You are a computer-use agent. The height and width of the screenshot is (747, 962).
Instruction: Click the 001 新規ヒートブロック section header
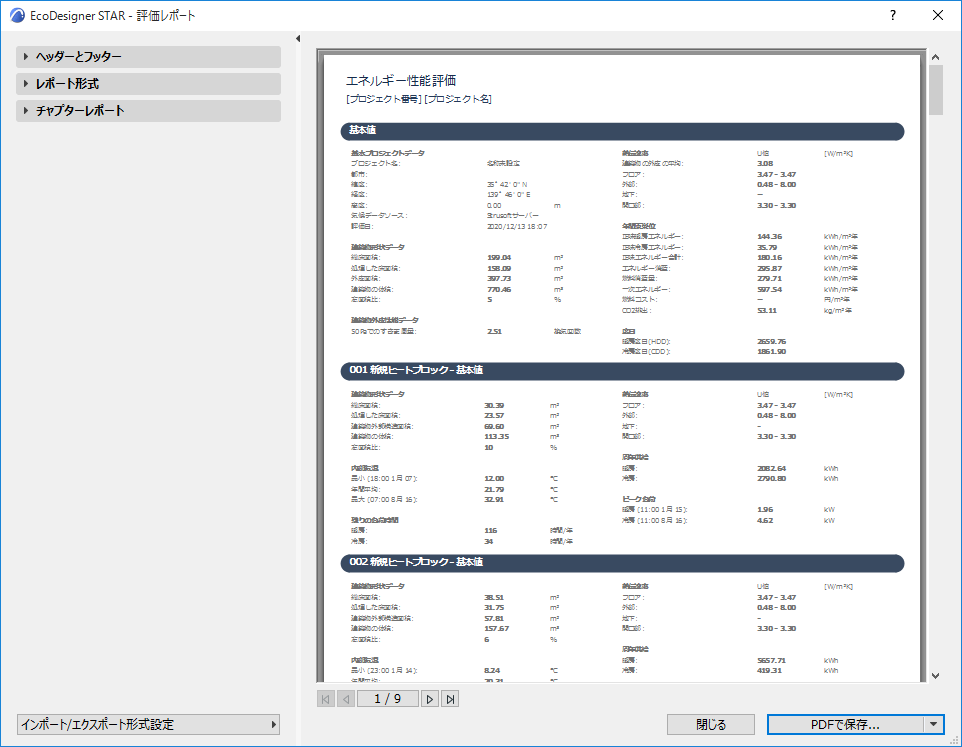622,370
